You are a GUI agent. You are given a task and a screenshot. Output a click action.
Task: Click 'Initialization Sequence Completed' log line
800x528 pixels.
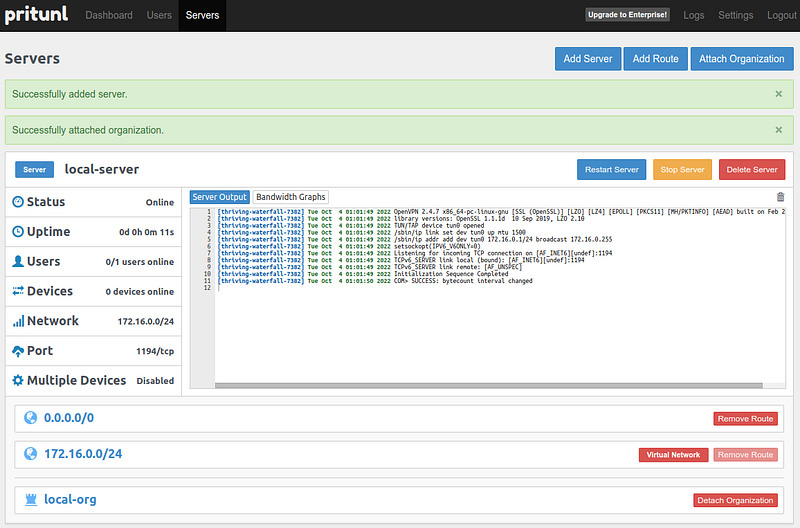click(x=451, y=274)
